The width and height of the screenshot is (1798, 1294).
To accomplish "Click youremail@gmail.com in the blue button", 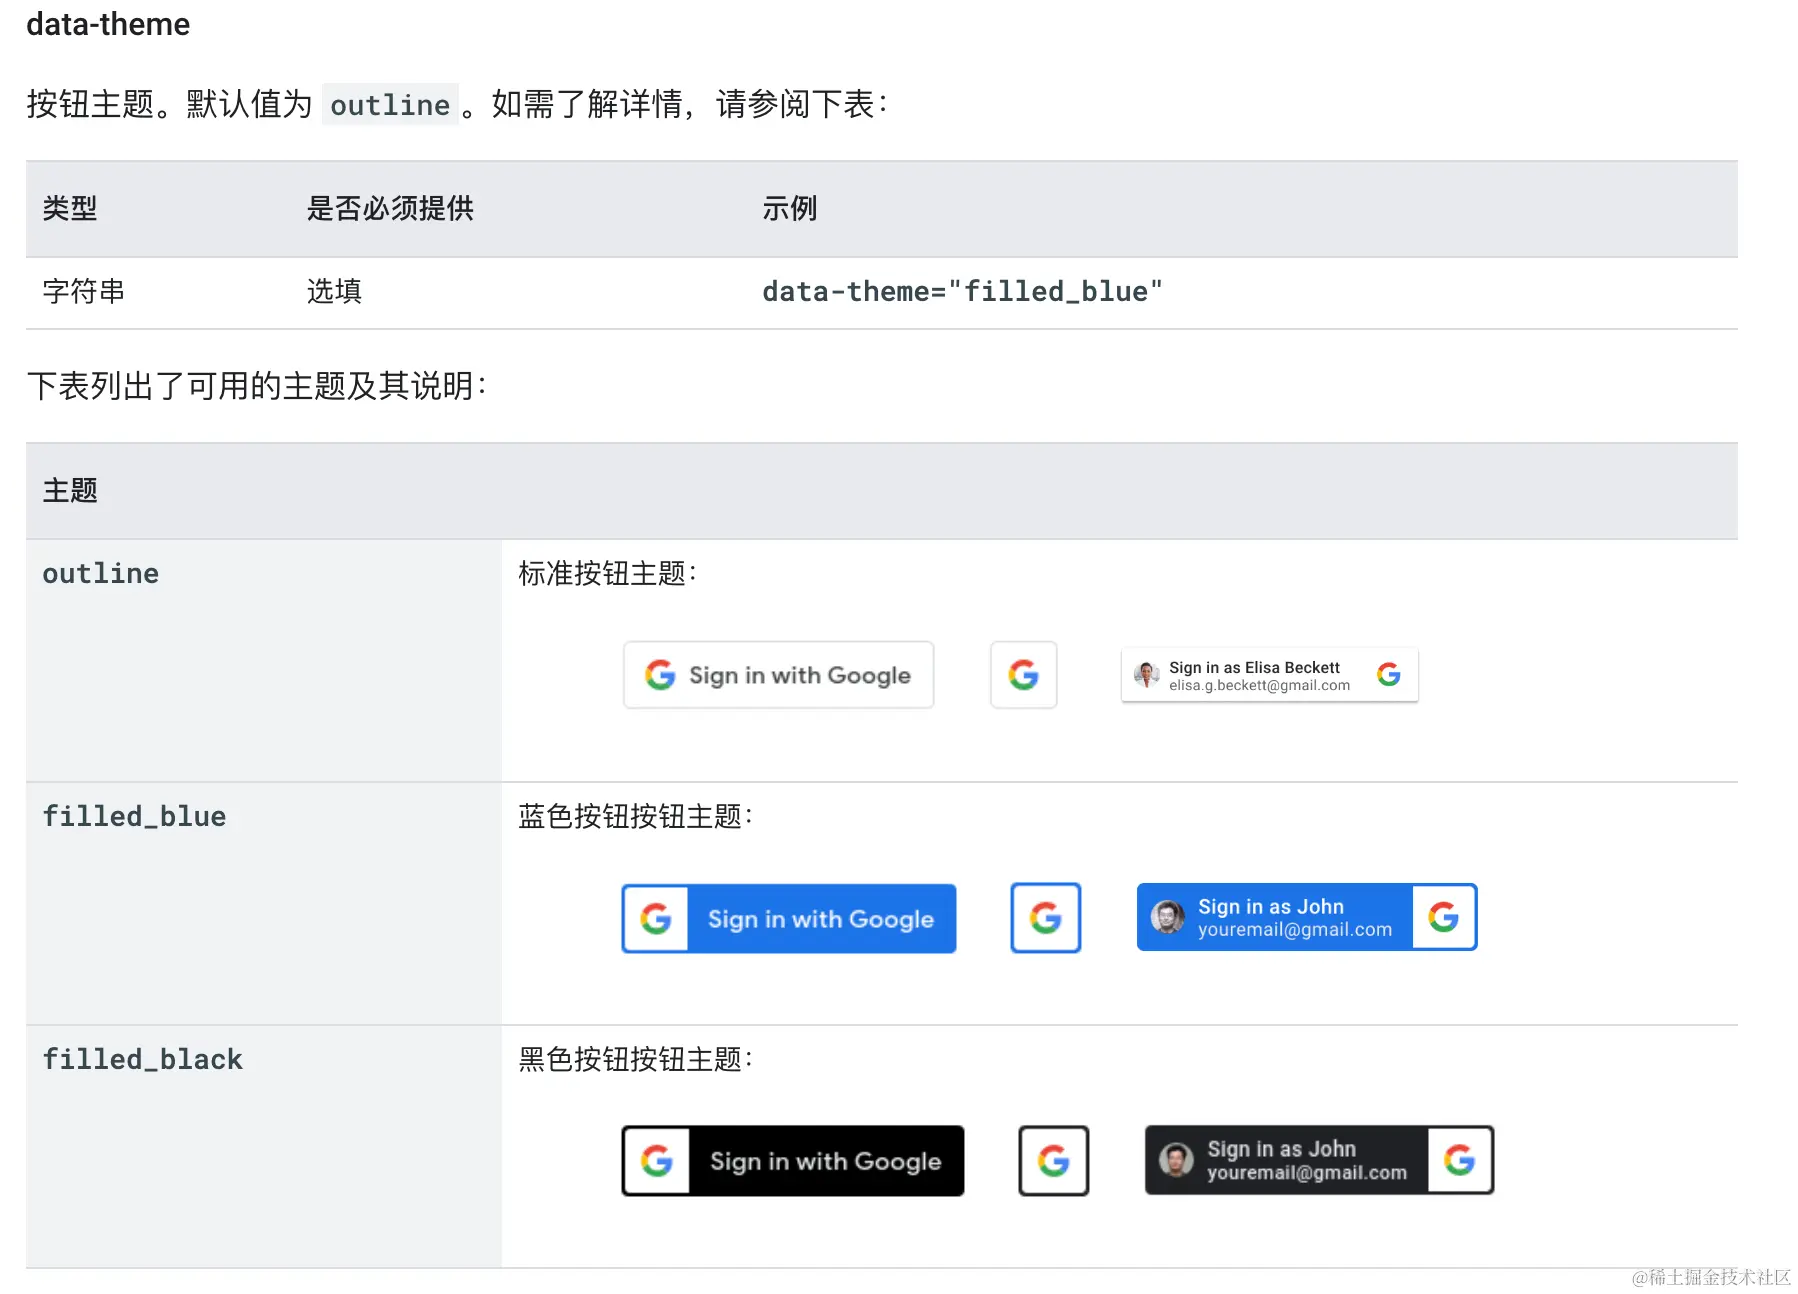I will [x=1295, y=930].
